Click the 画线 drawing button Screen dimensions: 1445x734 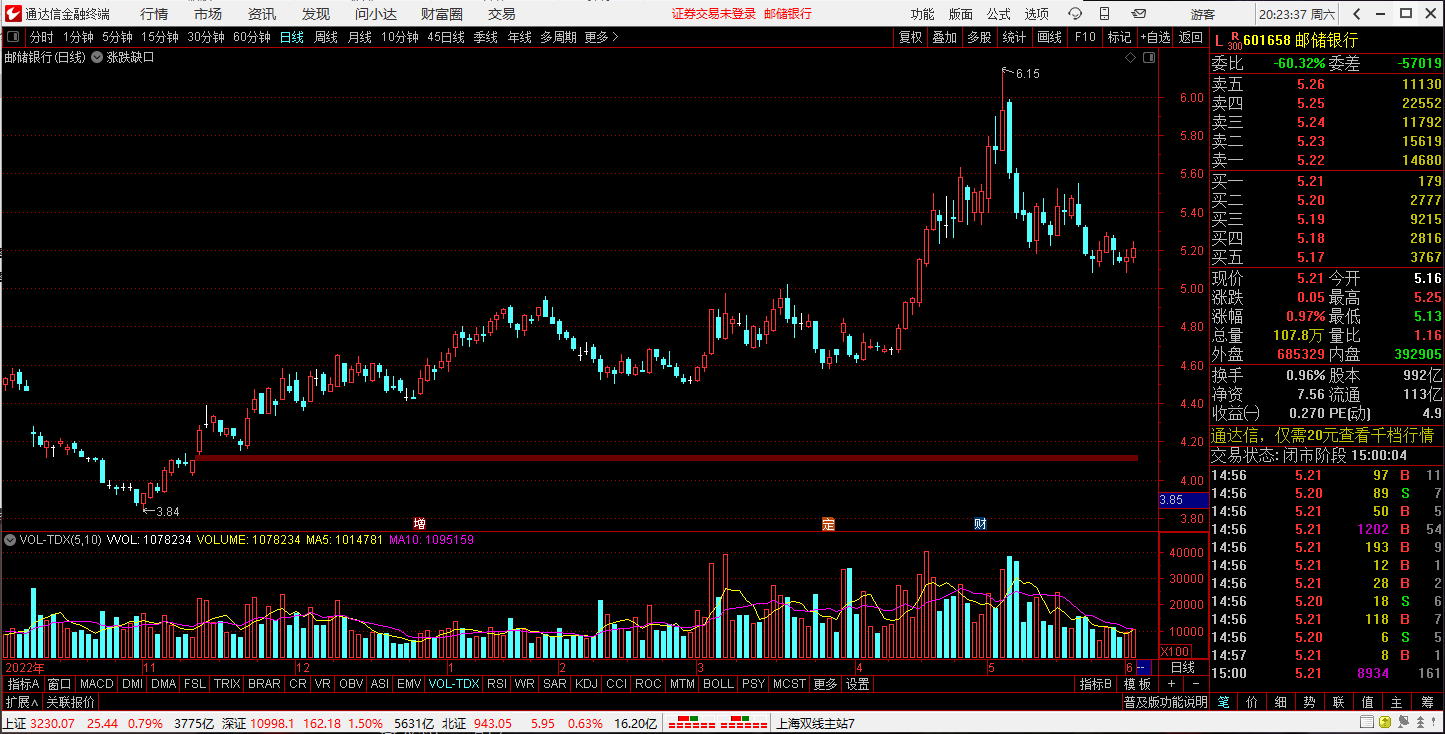point(1049,37)
